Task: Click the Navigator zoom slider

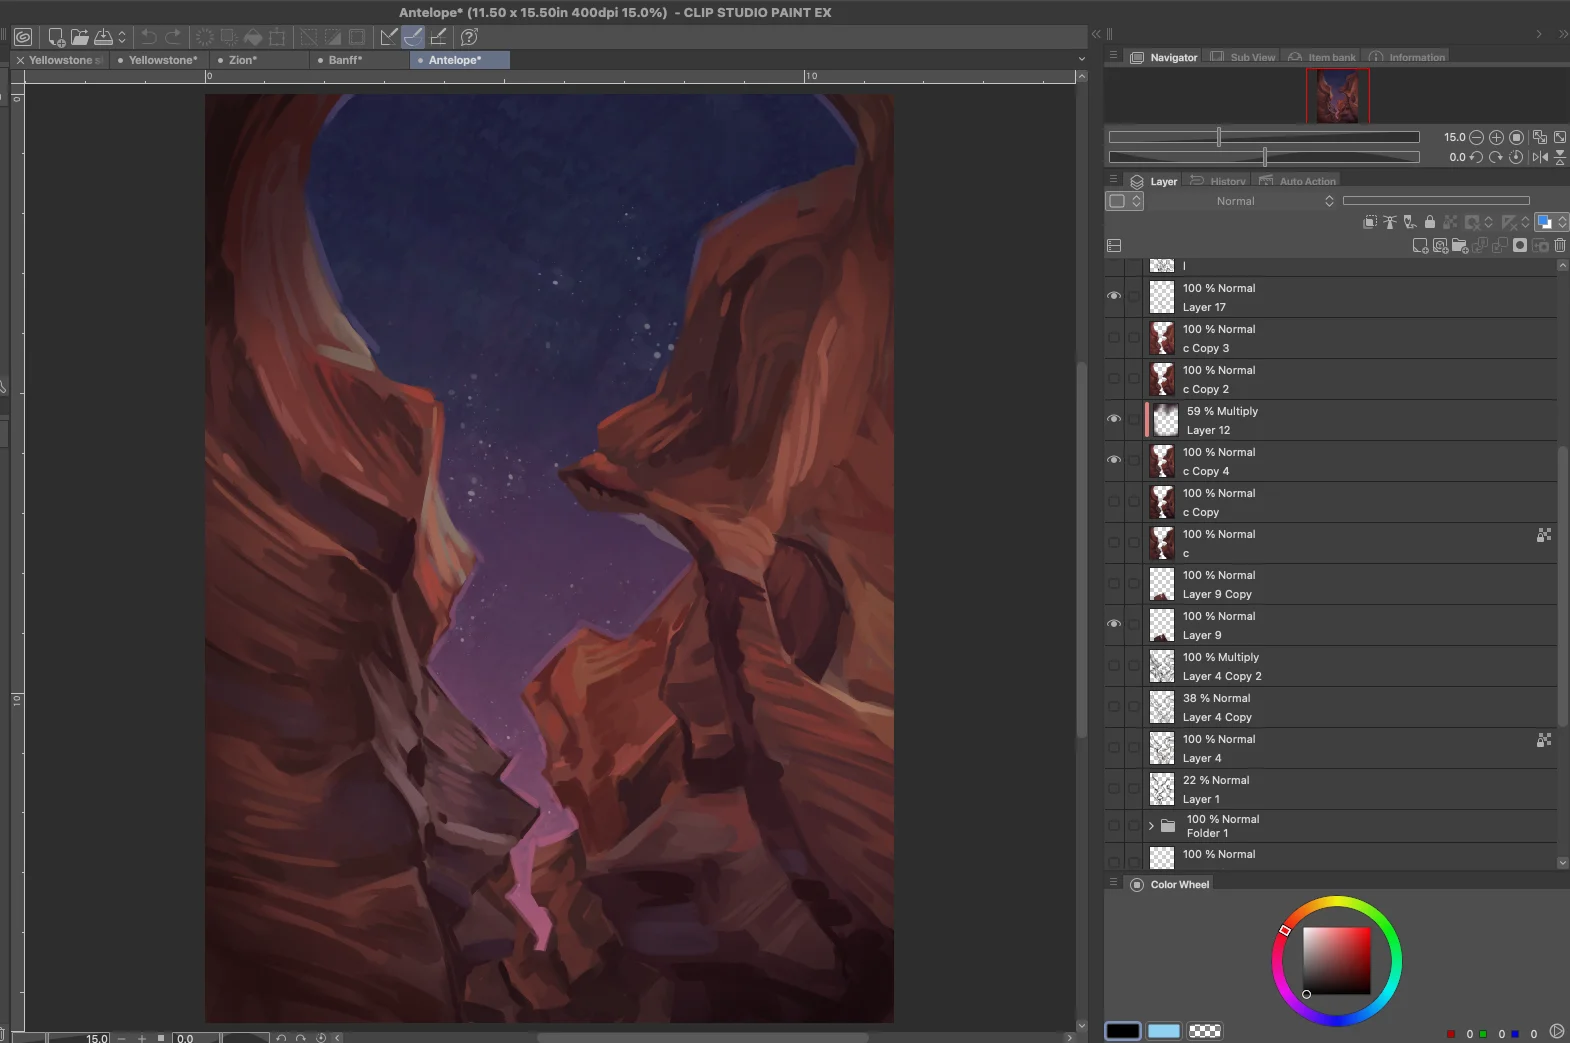Action: [x=1264, y=137]
